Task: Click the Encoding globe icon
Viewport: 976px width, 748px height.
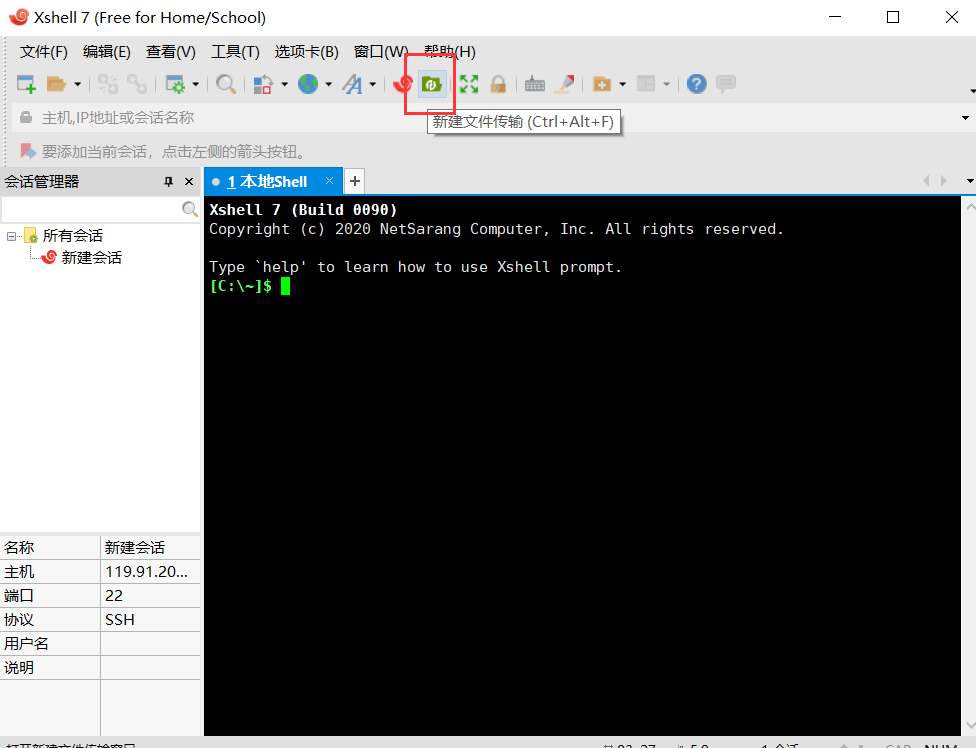Action: click(308, 84)
